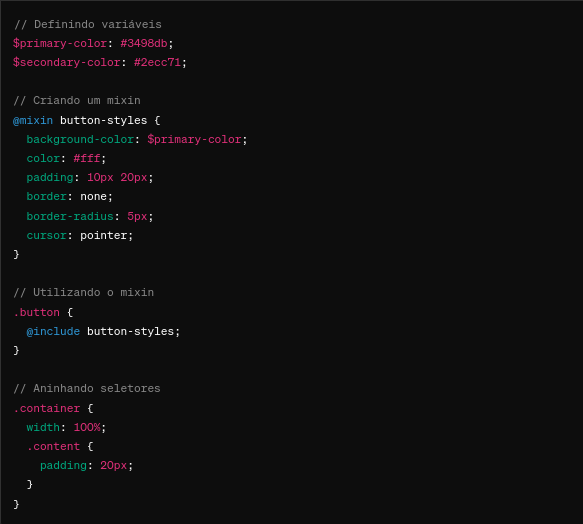Click 'button-styles' in the mixin definition

104,120
